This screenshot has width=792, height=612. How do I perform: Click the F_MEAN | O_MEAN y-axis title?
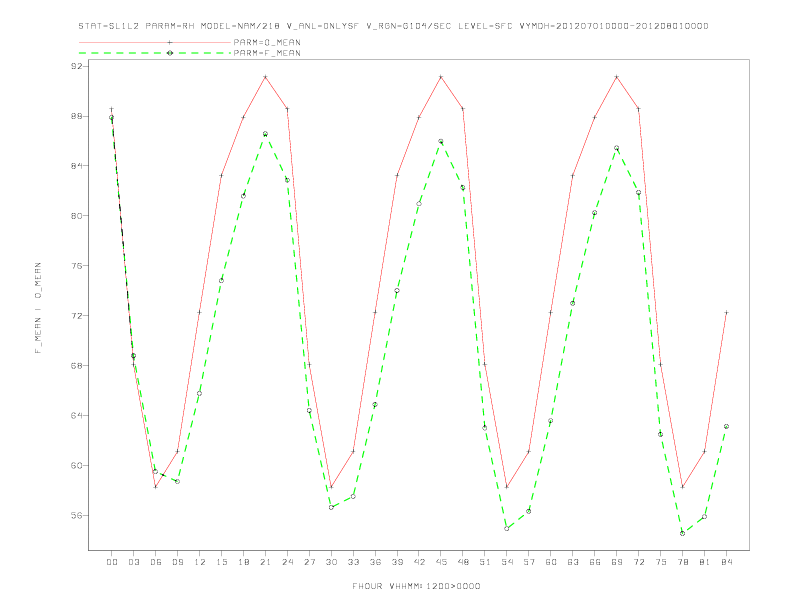click(38, 308)
